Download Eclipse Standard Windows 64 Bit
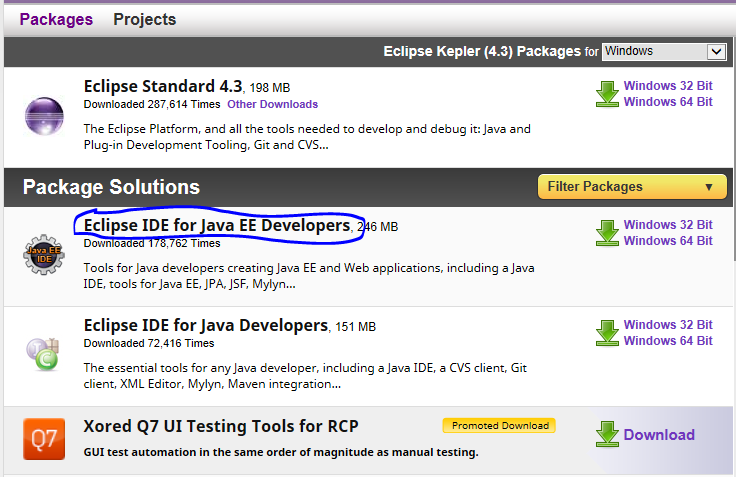Image resolution: width=736 pixels, height=477 pixels. [668, 102]
